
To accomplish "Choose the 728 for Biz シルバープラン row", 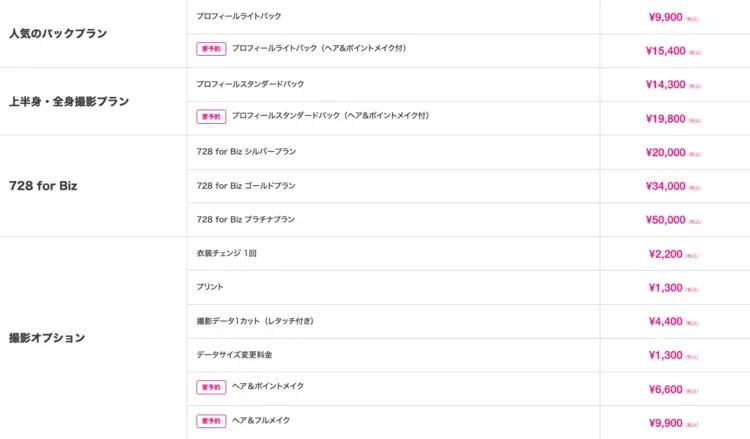I will click(246, 151).
